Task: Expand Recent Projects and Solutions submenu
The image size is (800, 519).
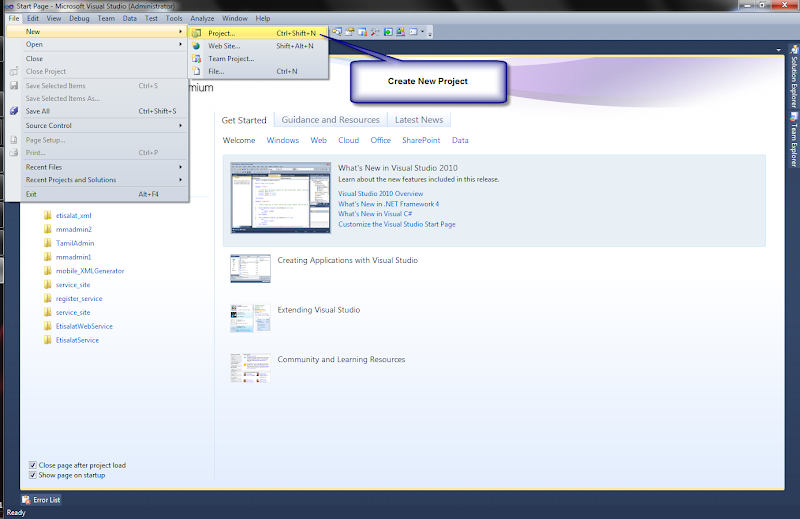Action: 97,180
